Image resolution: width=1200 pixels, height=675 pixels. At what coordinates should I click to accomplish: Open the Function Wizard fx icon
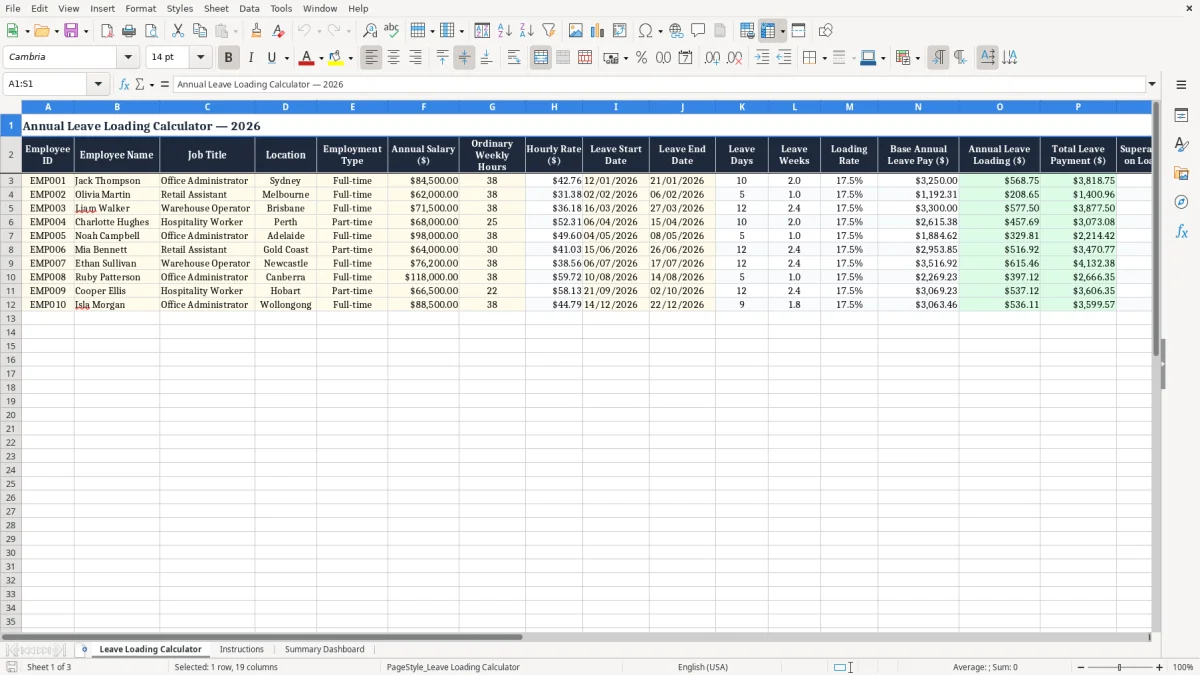[124, 84]
